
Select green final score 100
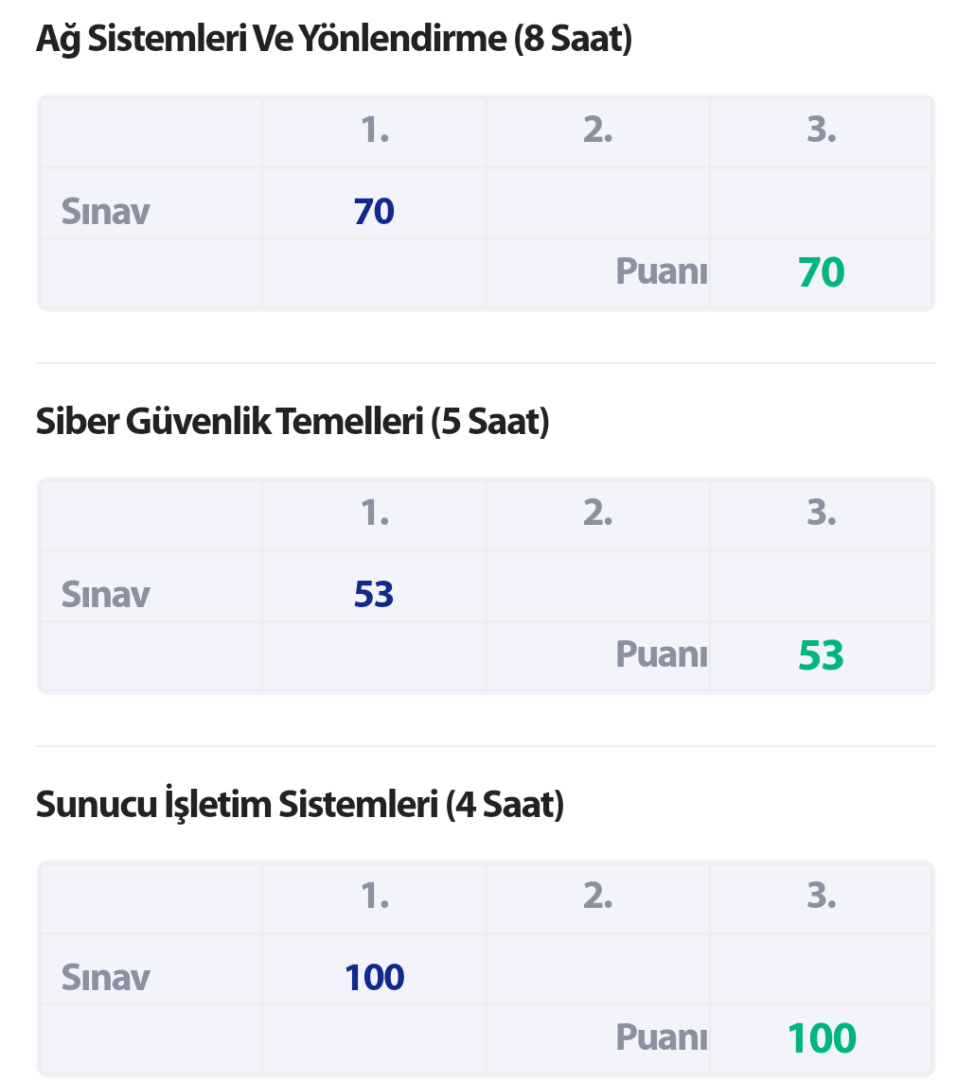[x=821, y=1039]
